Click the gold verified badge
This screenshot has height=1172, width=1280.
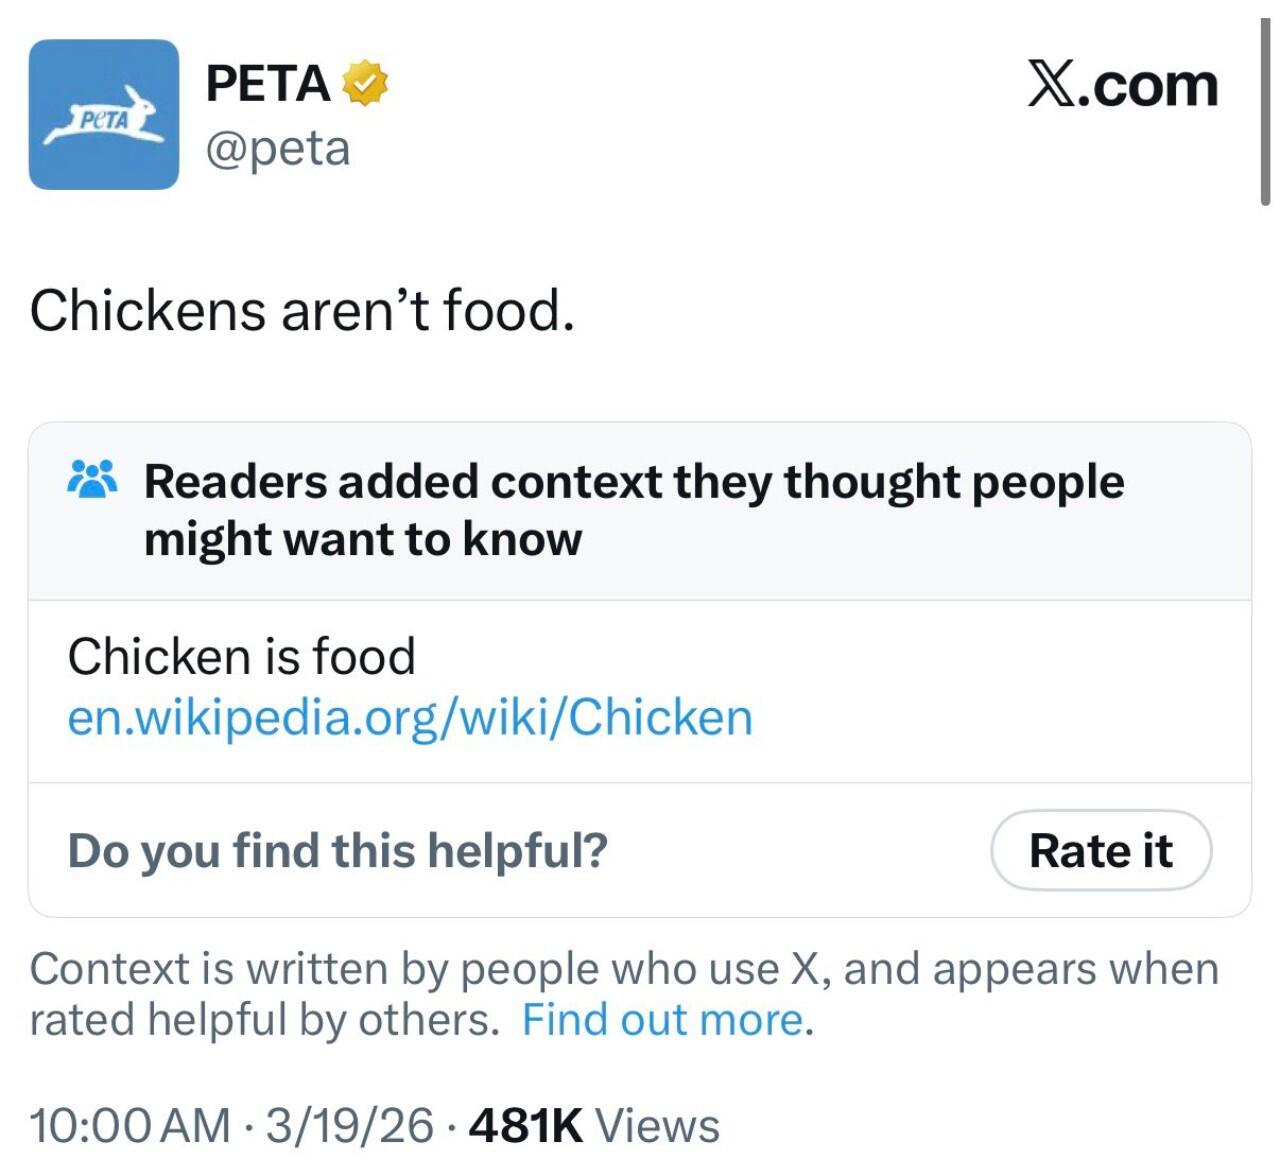tap(365, 83)
